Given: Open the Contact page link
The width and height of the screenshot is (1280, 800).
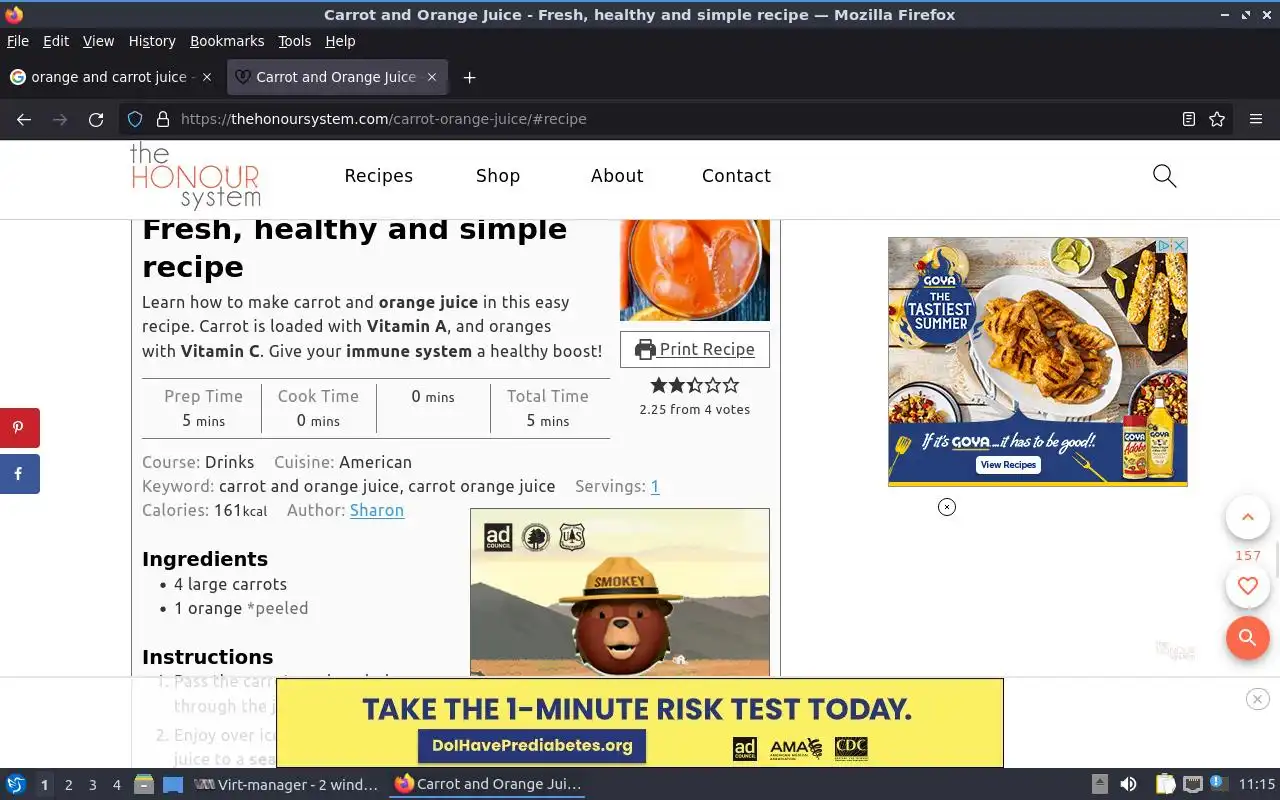Looking at the screenshot, I should click(x=736, y=176).
